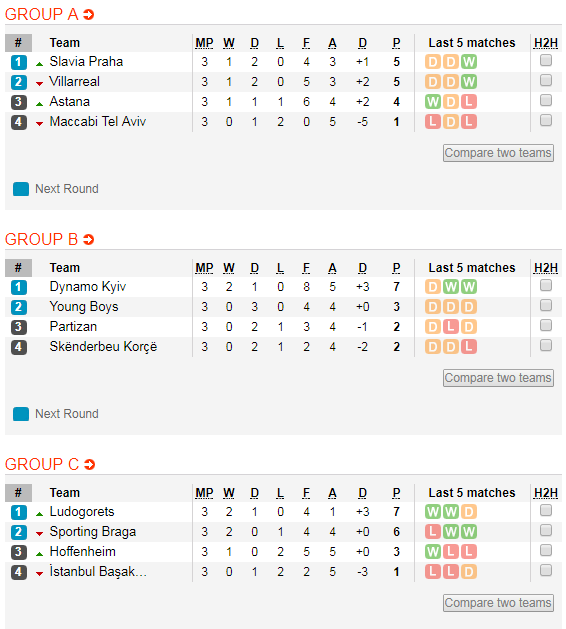This screenshot has width=566, height=629.
Task: Open Group B arrow icon
Action: tap(88, 240)
